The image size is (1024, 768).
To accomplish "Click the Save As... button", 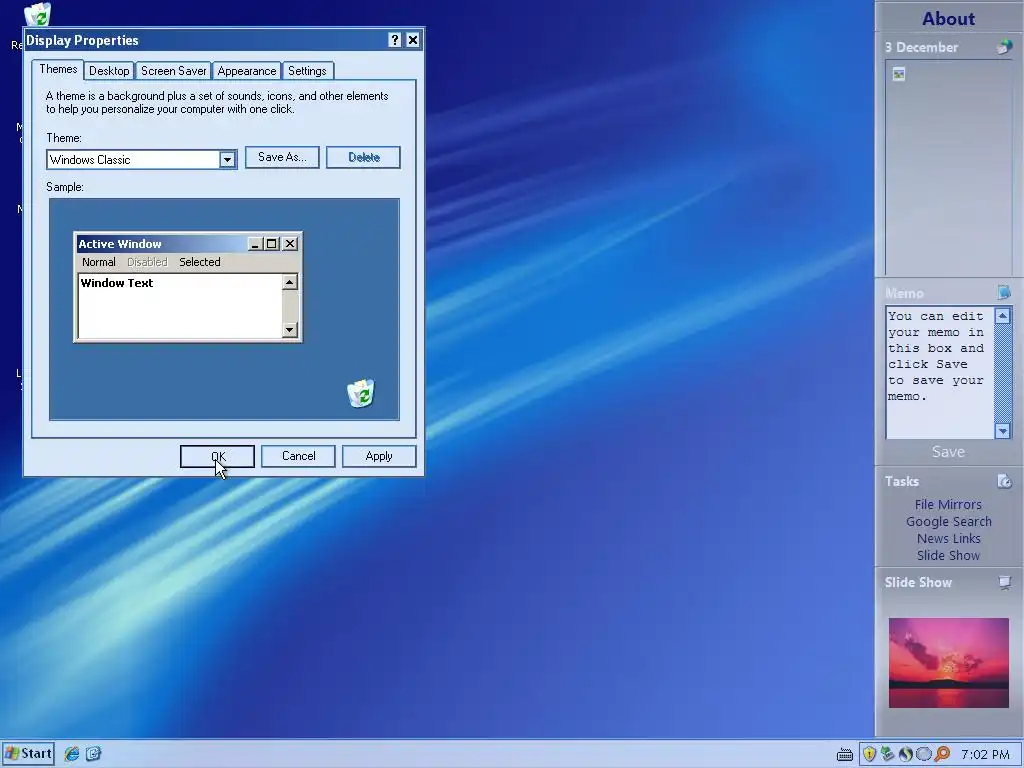I will [282, 157].
